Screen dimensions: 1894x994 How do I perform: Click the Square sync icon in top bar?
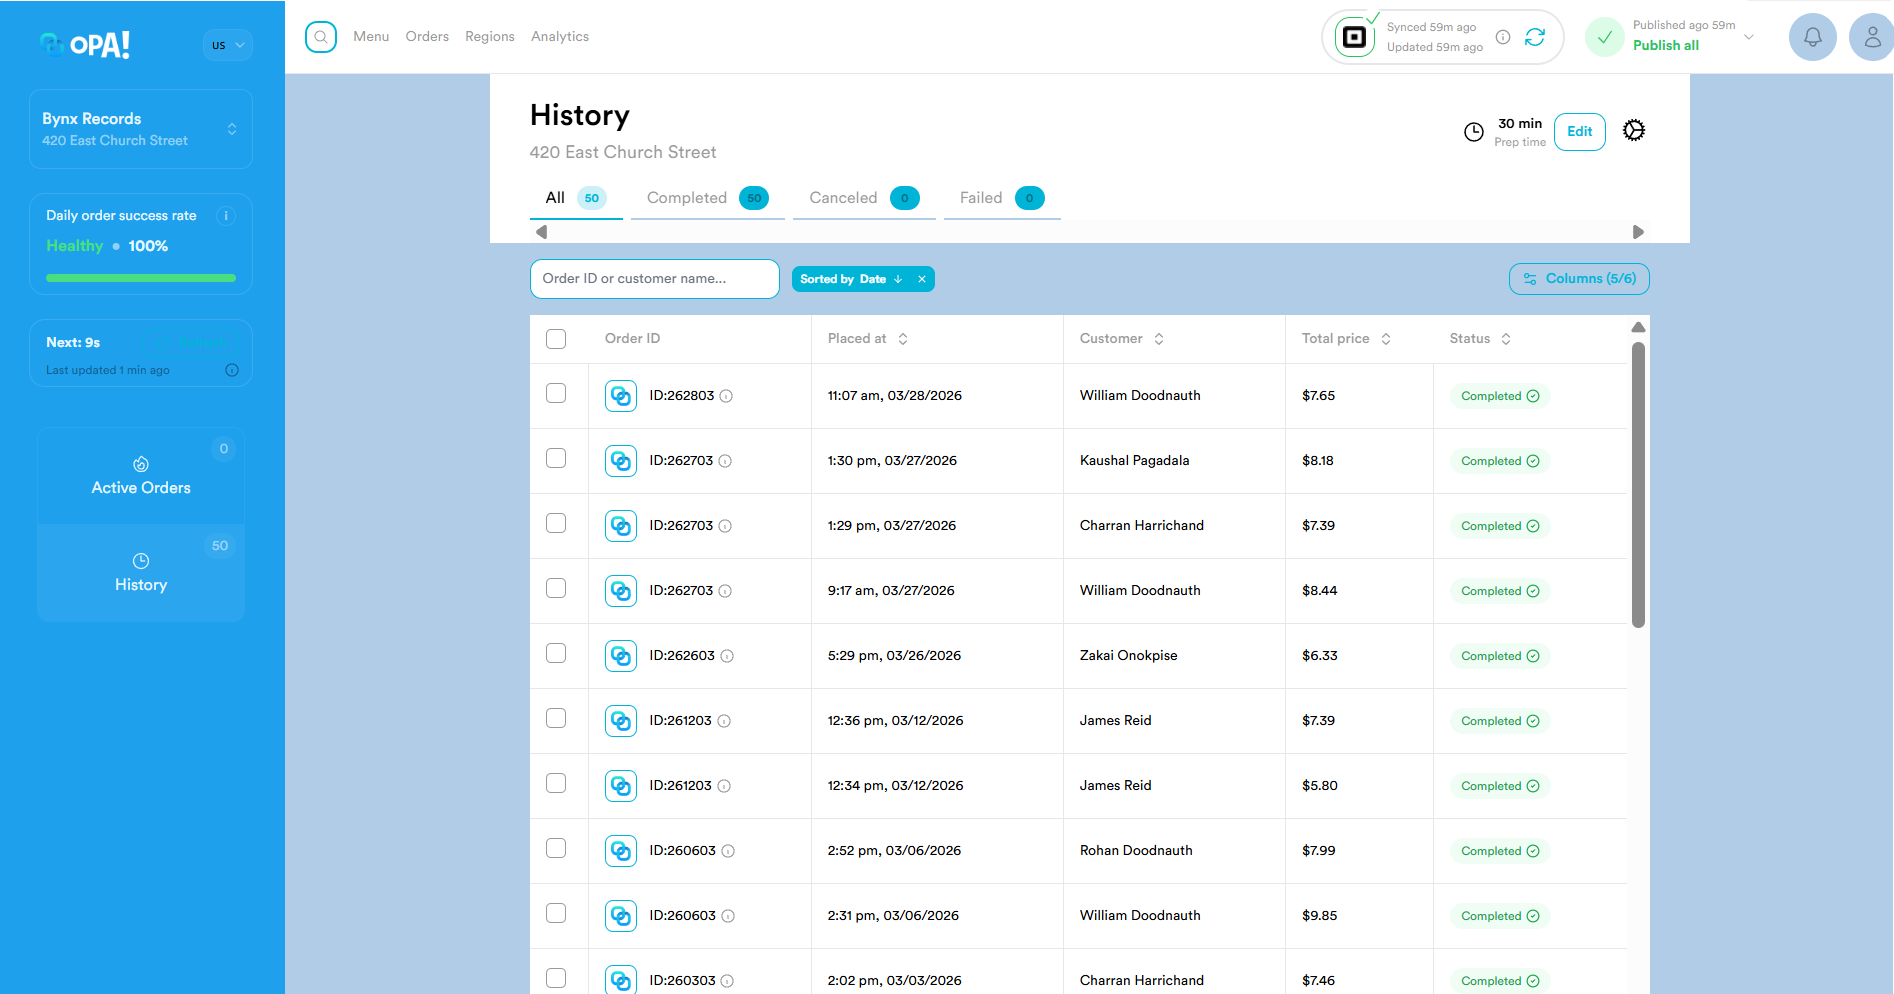[x=1354, y=37]
